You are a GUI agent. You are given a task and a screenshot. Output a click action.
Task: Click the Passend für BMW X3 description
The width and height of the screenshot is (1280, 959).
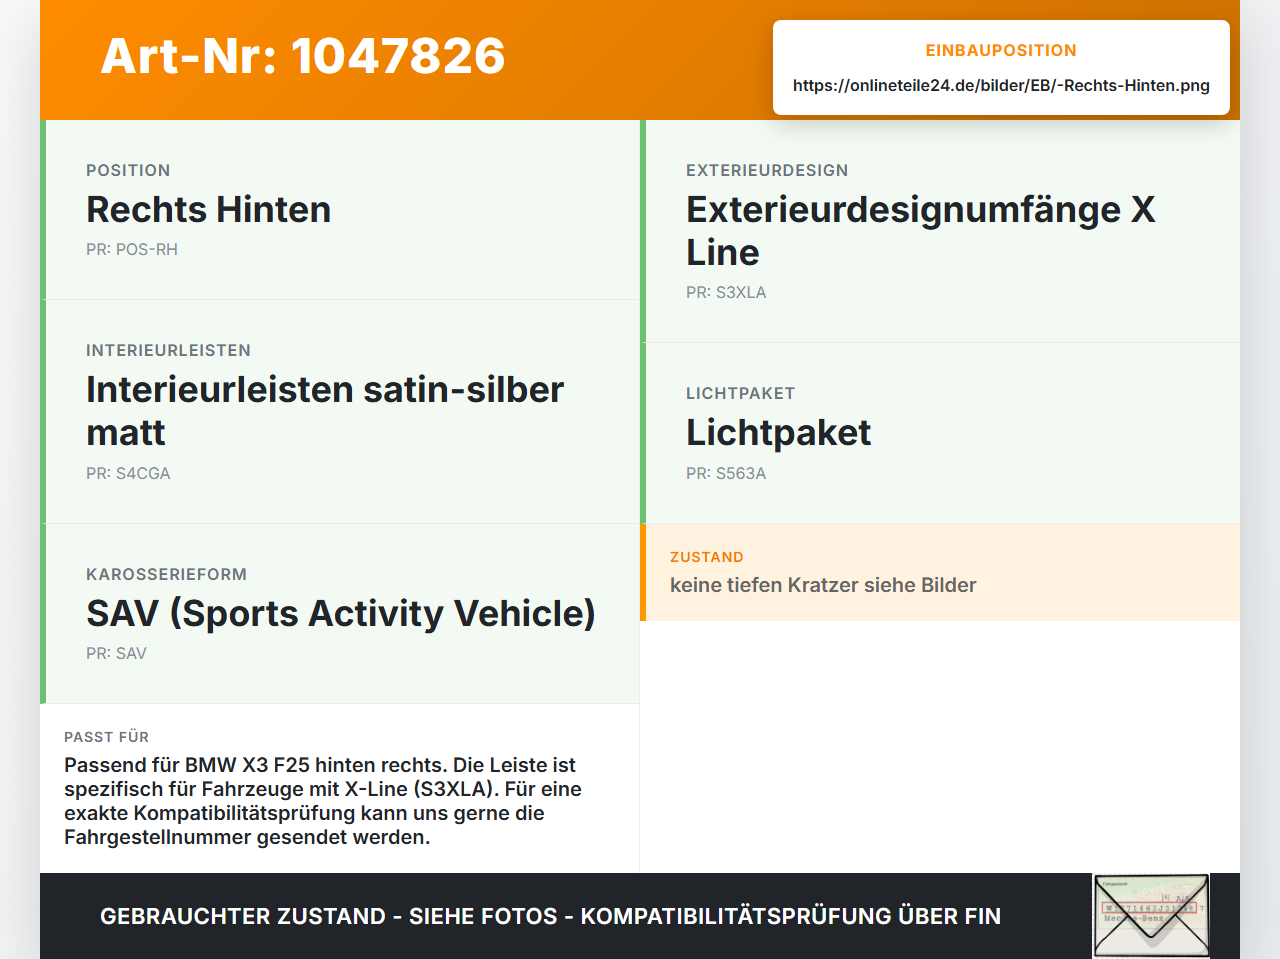point(323,801)
